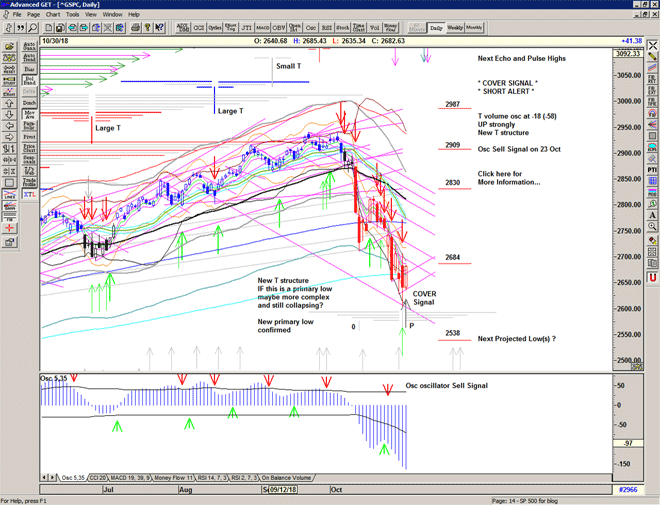
Task: Switch to the Weekly timeframe
Action: tap(454, 28)
